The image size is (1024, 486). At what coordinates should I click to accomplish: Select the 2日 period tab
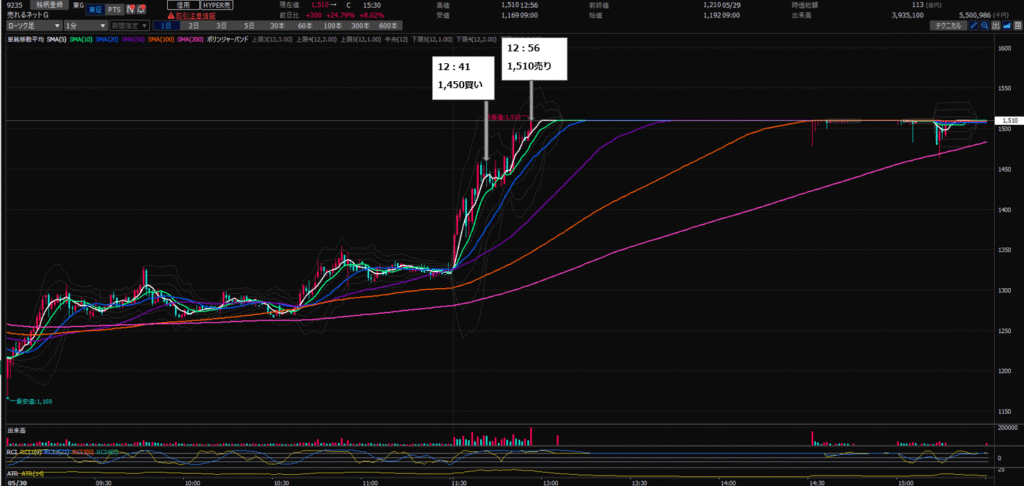(x=194, y=25)
